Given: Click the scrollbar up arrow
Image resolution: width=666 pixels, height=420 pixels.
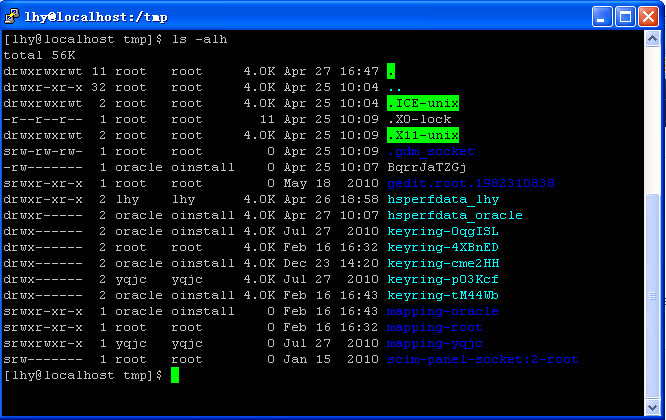Looking at the screenshot, I should coord(655,39).
